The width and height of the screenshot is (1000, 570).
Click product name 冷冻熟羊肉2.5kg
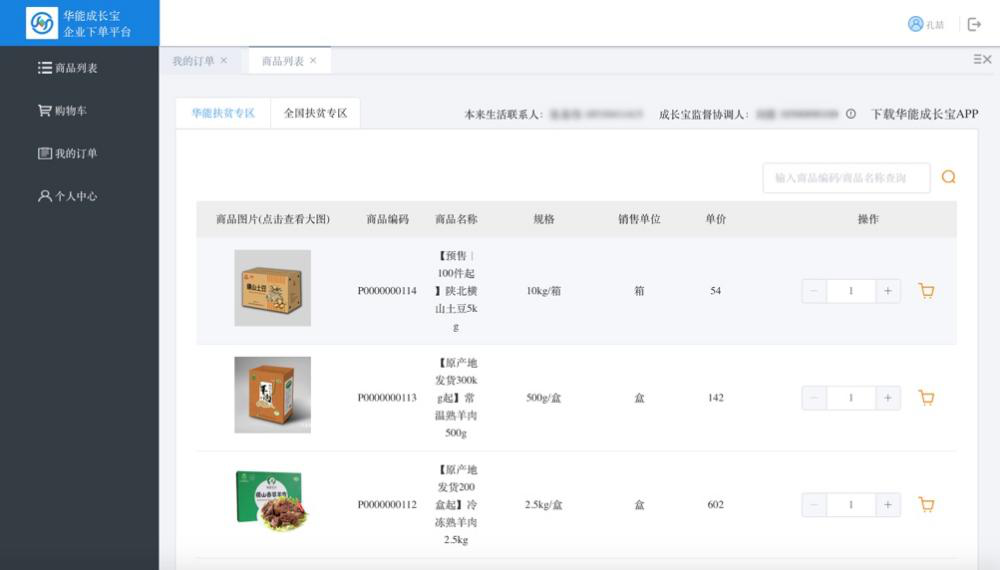(456, 504)
